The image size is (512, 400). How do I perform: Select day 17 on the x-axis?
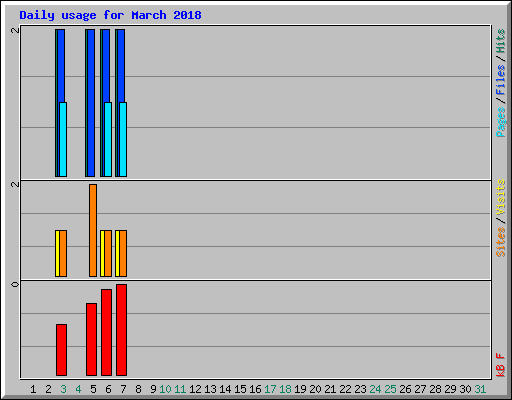270,389
